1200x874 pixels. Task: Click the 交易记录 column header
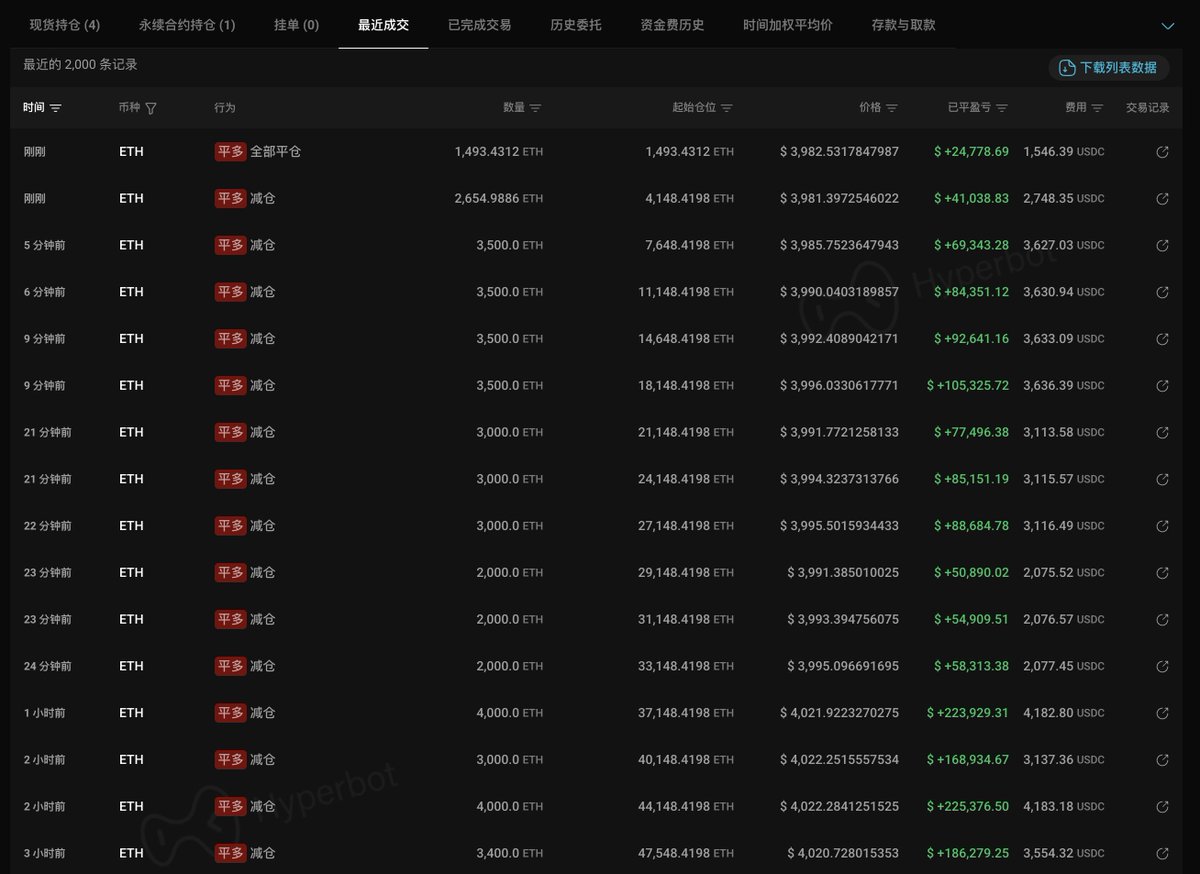point(1147,108)
